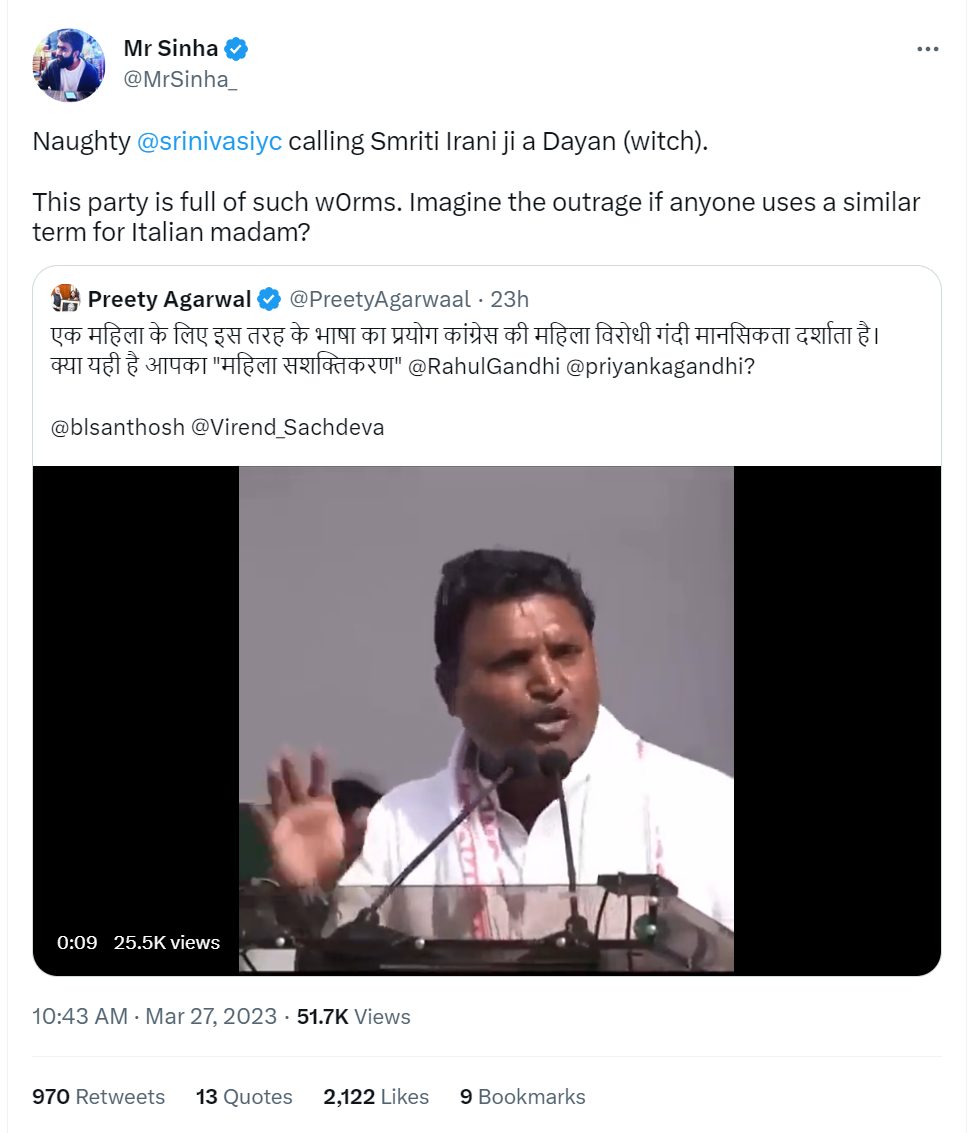The width and height of the screenshot is (971, 1133).
Task: Open Mr Sinha display name profile
Action: point(171,48)
